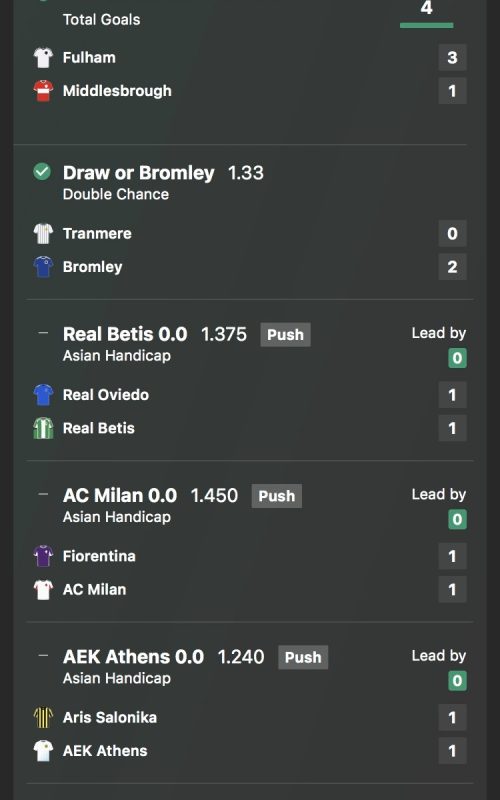This screenshot has width=500, height=800.
Task: Click the dash indicator next to AC Milan 0.0
Action: tap(43, 494)
